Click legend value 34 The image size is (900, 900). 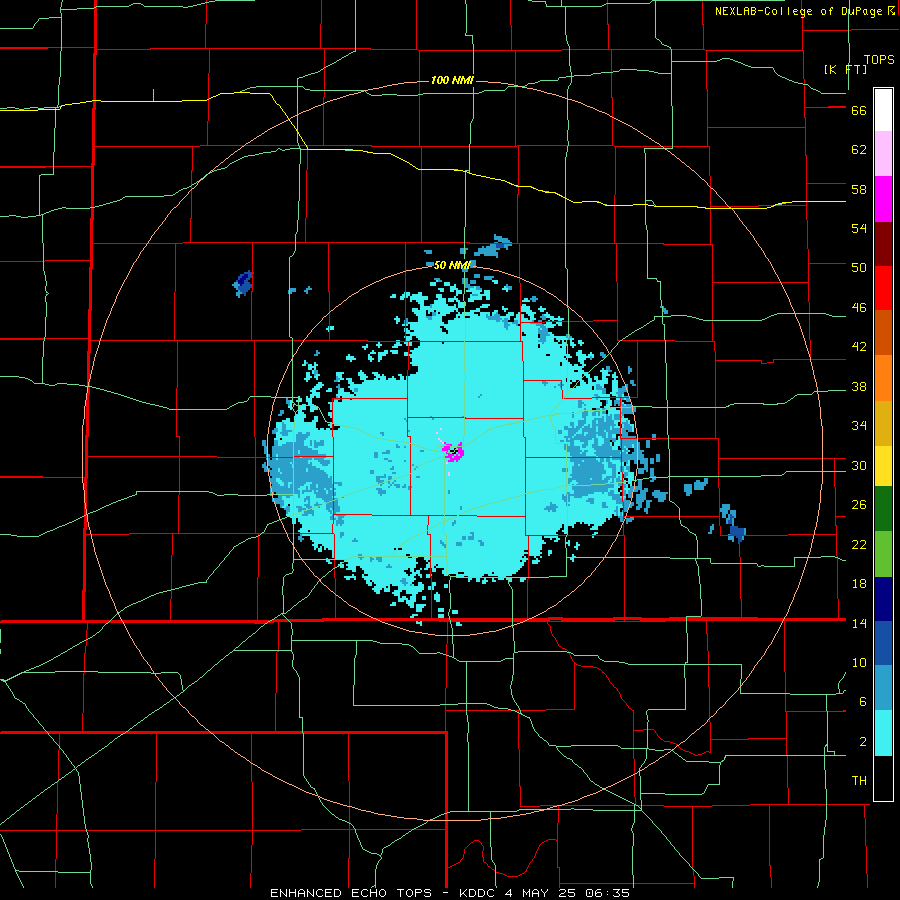pyautogui.click(x=859, y=426)
